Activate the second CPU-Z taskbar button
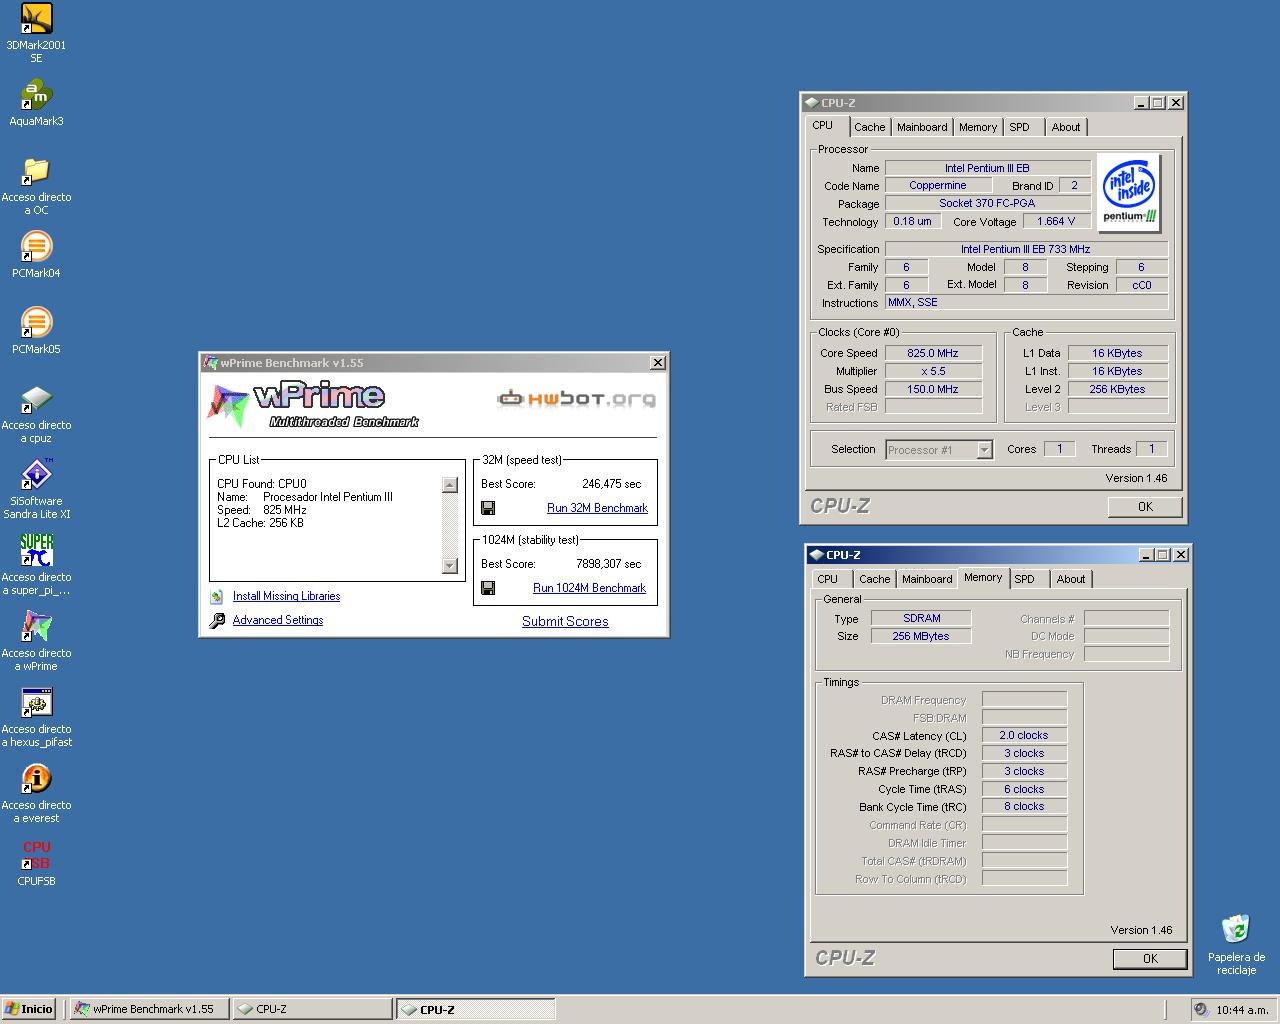Image resolution: width=1280 pixels, height=1024 pixels. click(476, 1009)
